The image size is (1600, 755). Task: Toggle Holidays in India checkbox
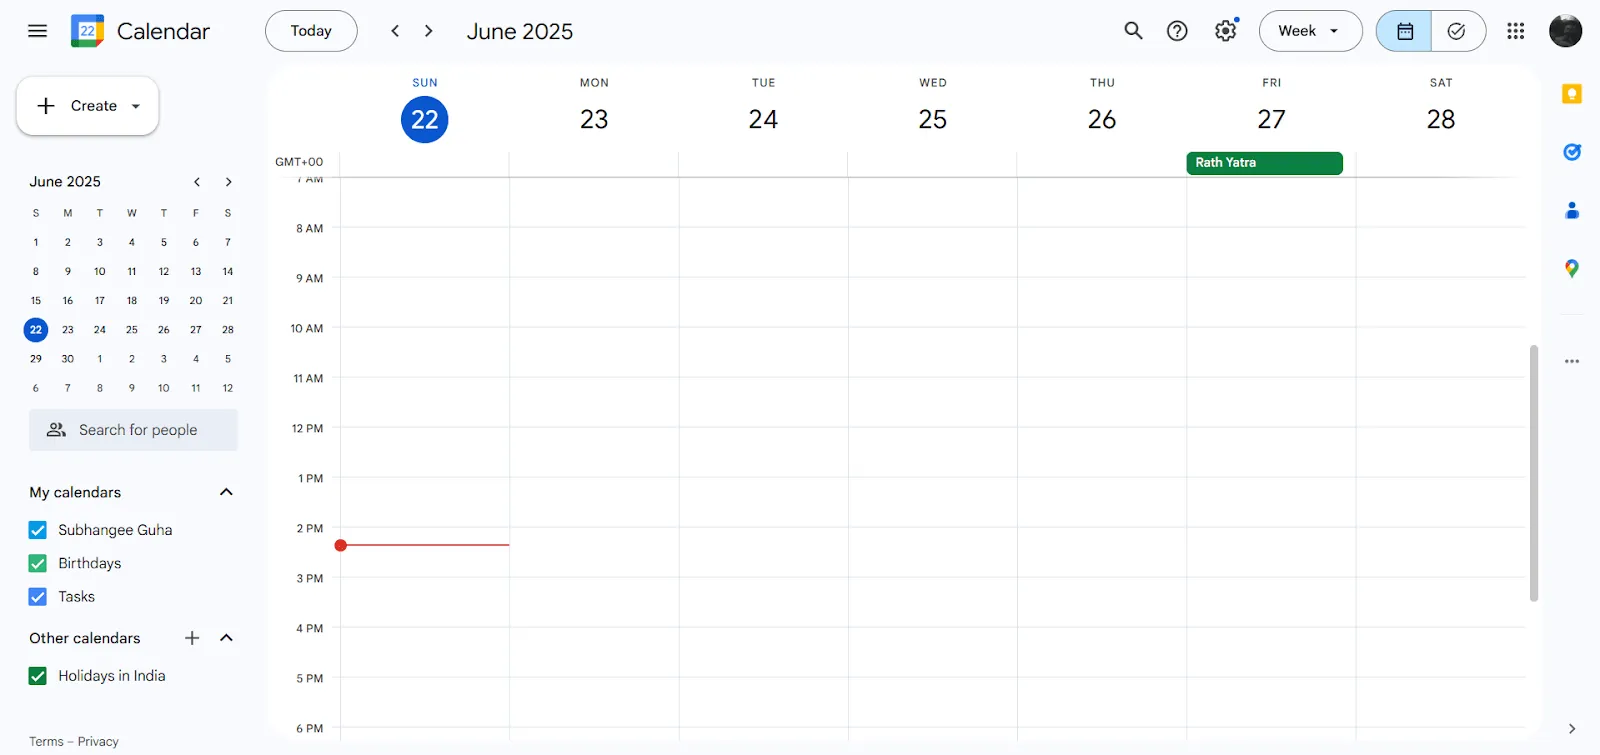click(38, 676)
